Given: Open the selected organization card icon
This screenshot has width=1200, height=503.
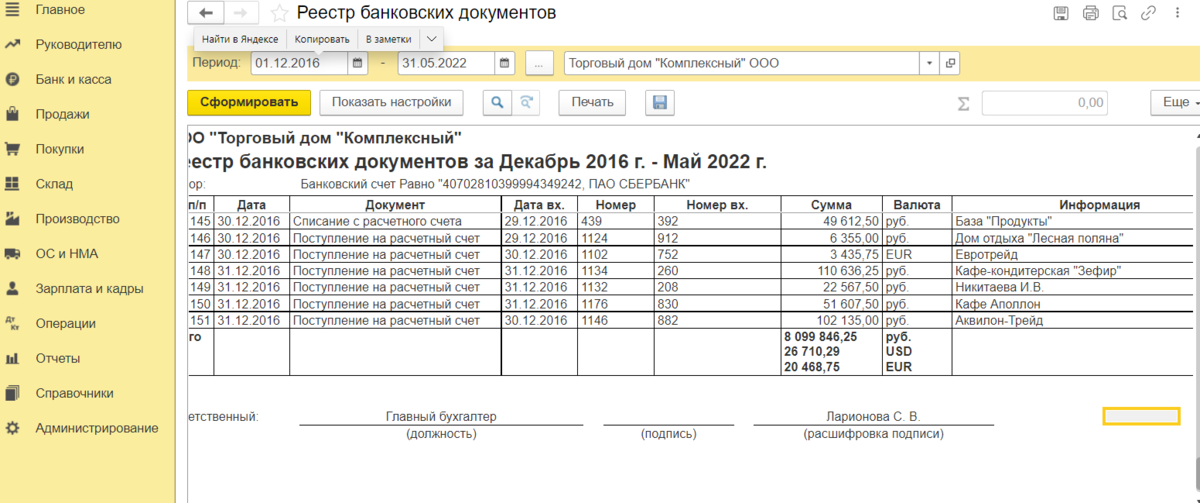Looking at the screenshot, I should [x=949, y=63].
